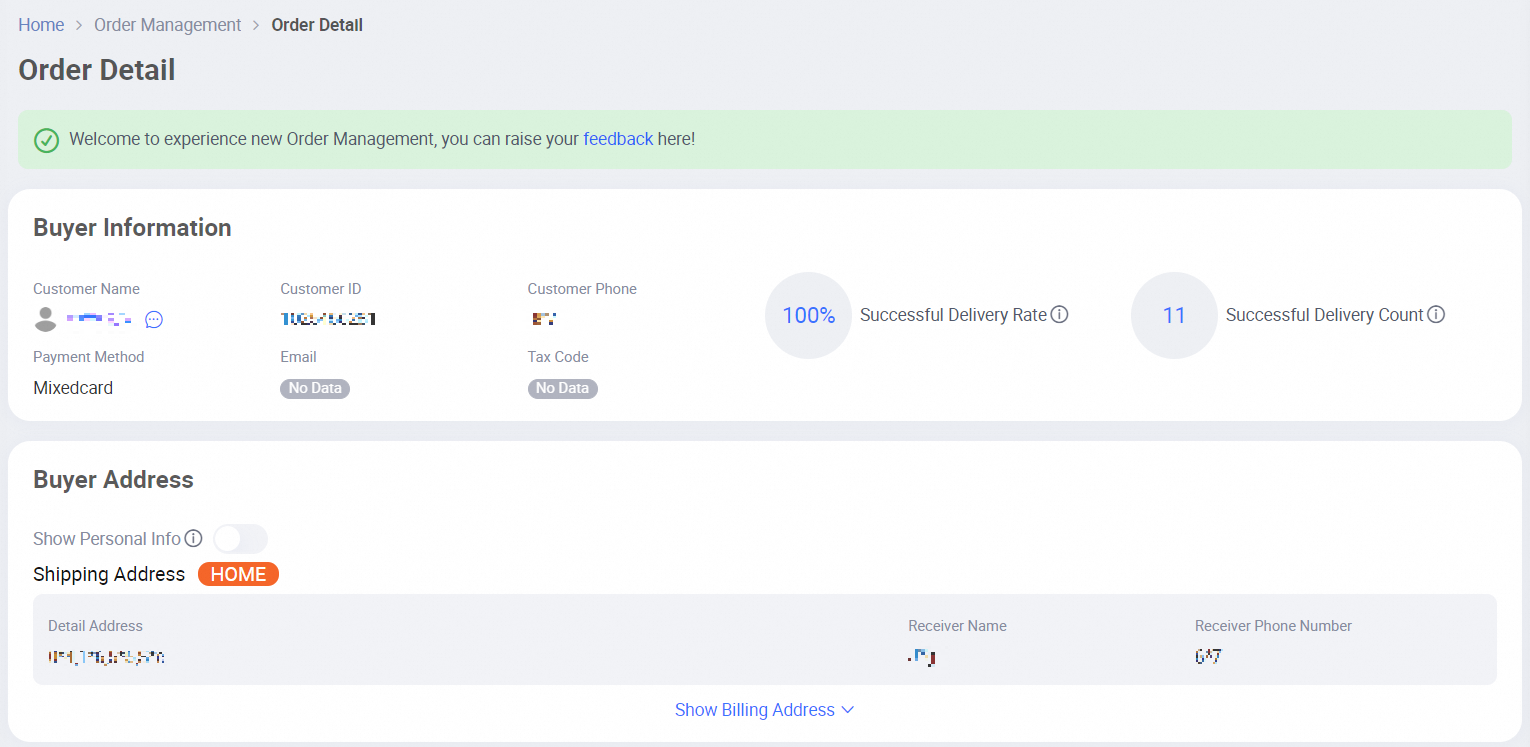Click Successful Delivery Count info icon
This screenshot has width=1530, height=747.
coord(1436,315)
